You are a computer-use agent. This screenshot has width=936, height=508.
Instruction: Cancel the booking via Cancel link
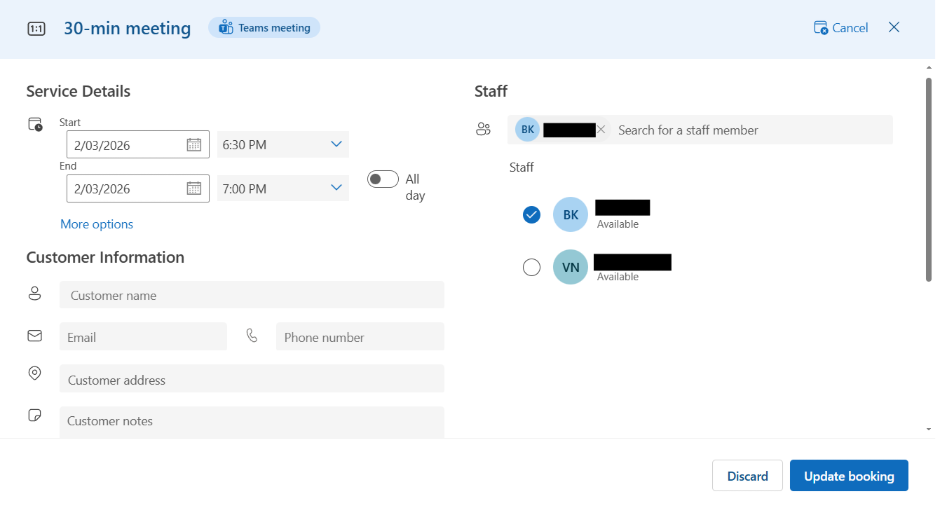click(x=840, y=28)
